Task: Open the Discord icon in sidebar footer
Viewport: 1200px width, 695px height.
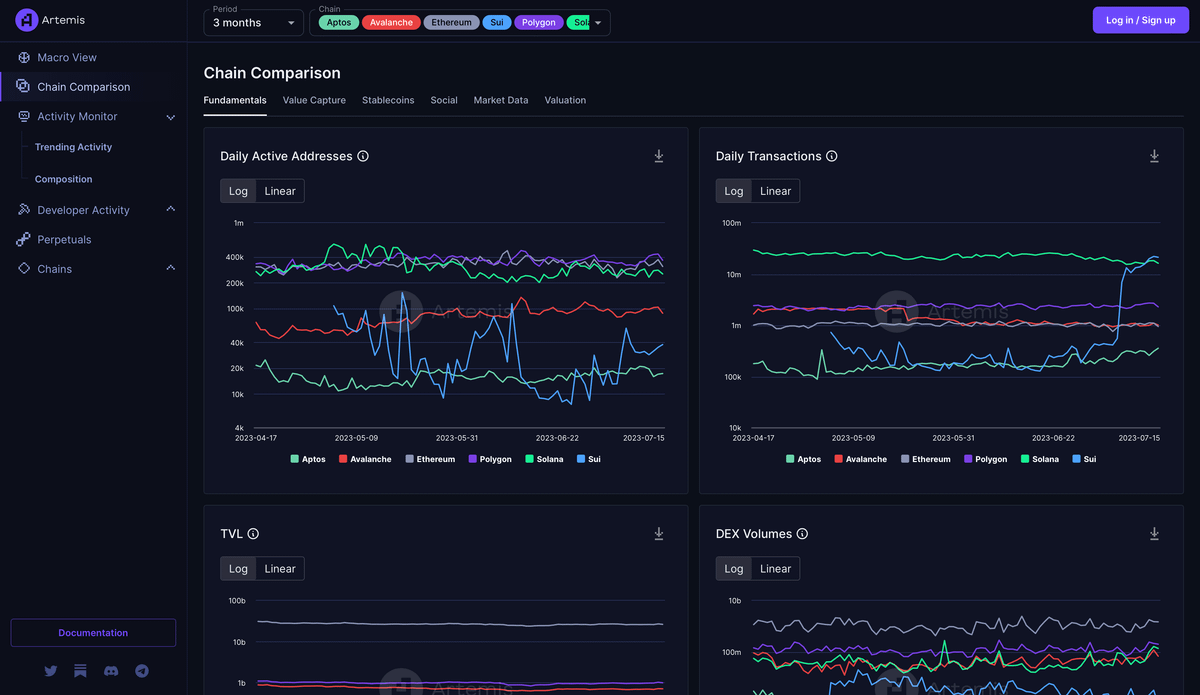Action: [x=111, y=671]
